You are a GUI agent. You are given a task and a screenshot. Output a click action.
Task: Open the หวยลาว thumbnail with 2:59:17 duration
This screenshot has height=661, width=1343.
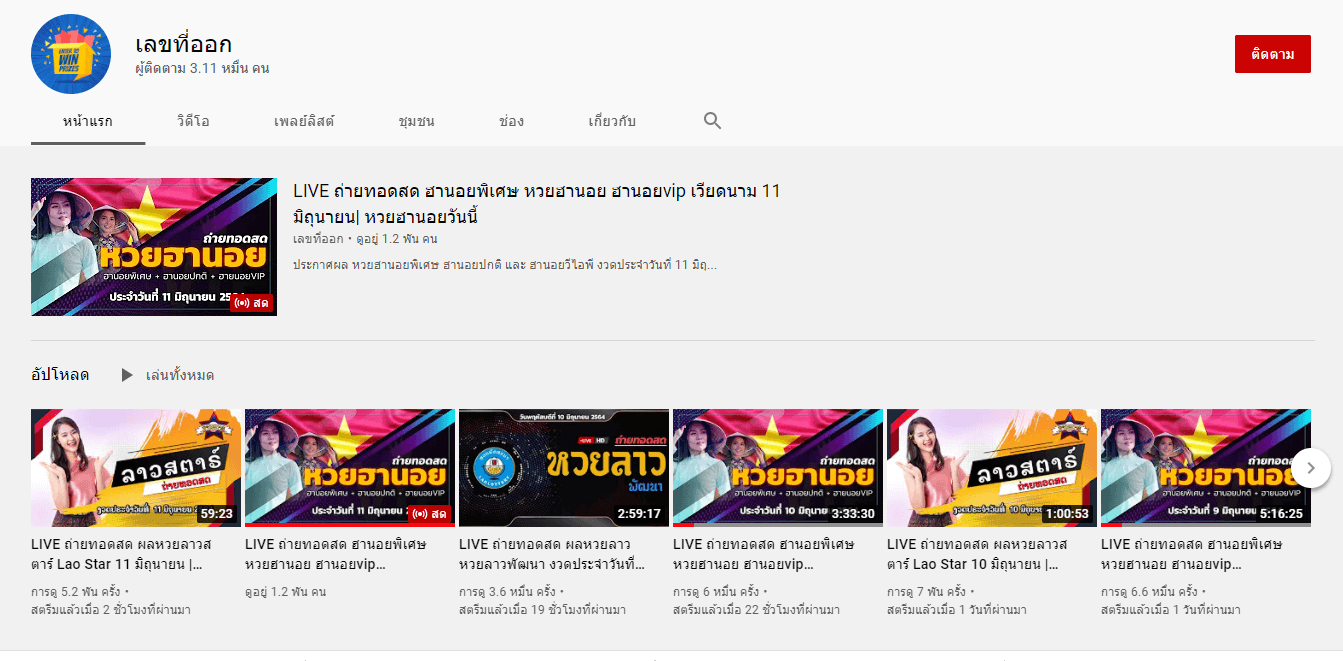(564, 468)
